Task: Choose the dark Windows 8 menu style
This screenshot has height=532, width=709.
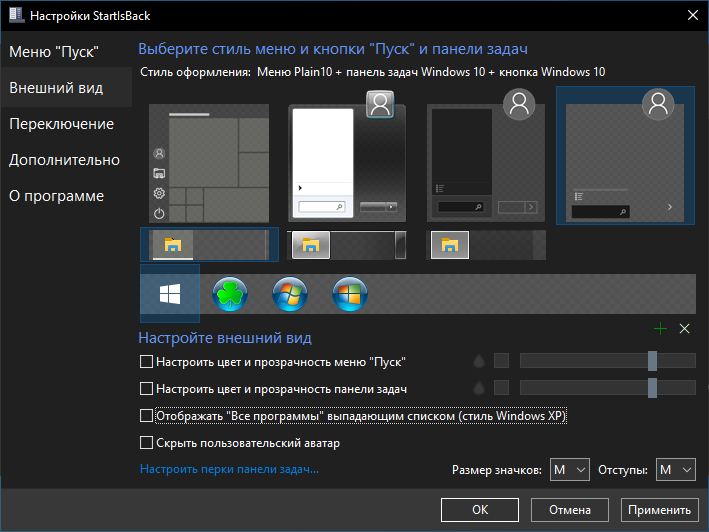Action: coord(486,155)
